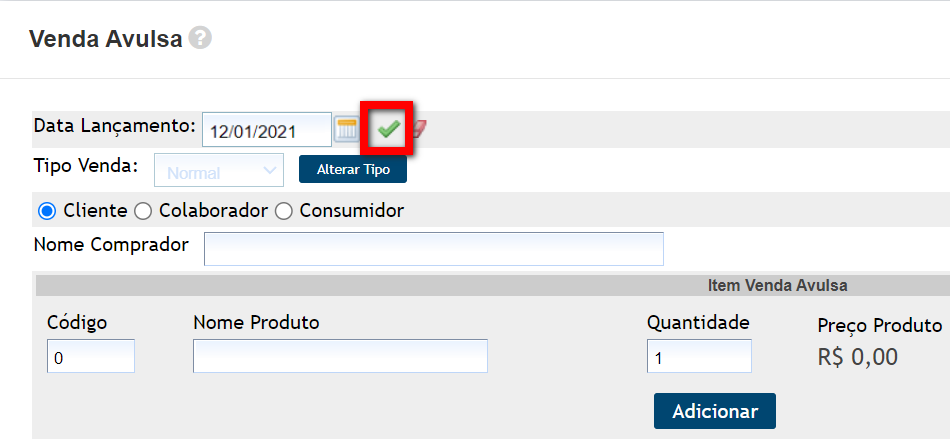This screenshot has width=950, height=448.
Task: Click the help icon beside Venda Avulsa
Action: point(201,39)
